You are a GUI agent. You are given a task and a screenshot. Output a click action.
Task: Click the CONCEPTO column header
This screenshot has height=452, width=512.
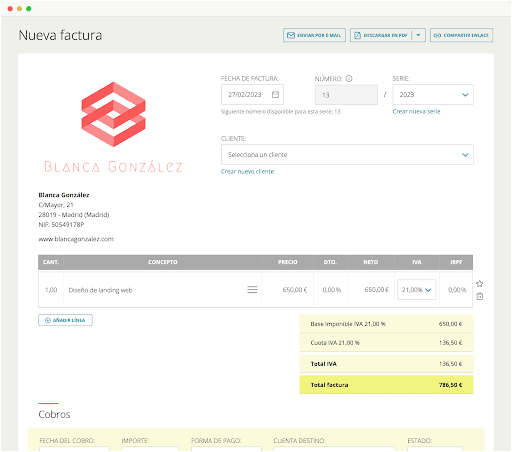(163, 262)
